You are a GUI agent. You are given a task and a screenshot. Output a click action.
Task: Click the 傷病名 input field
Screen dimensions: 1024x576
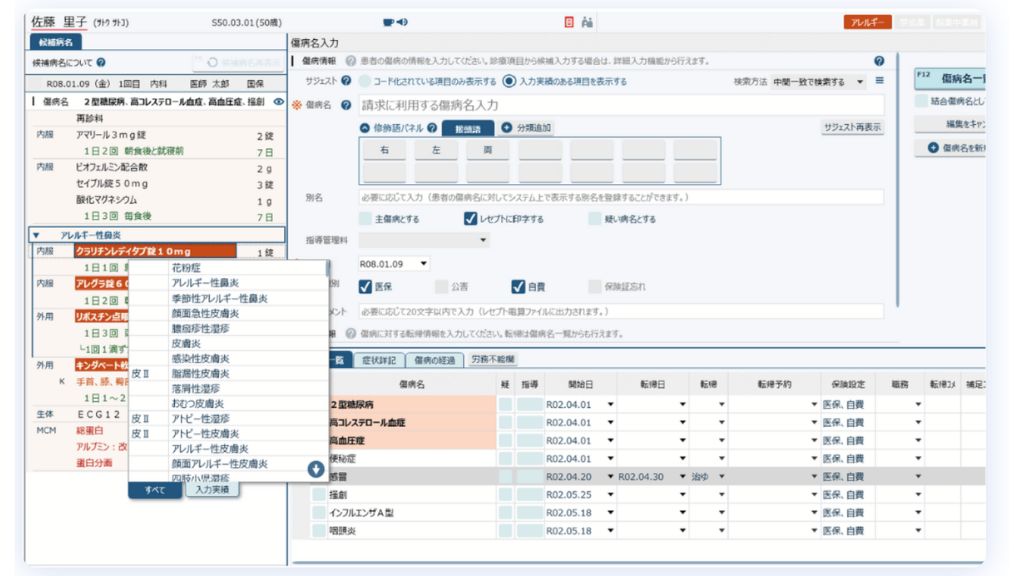[x=620, y=105]
